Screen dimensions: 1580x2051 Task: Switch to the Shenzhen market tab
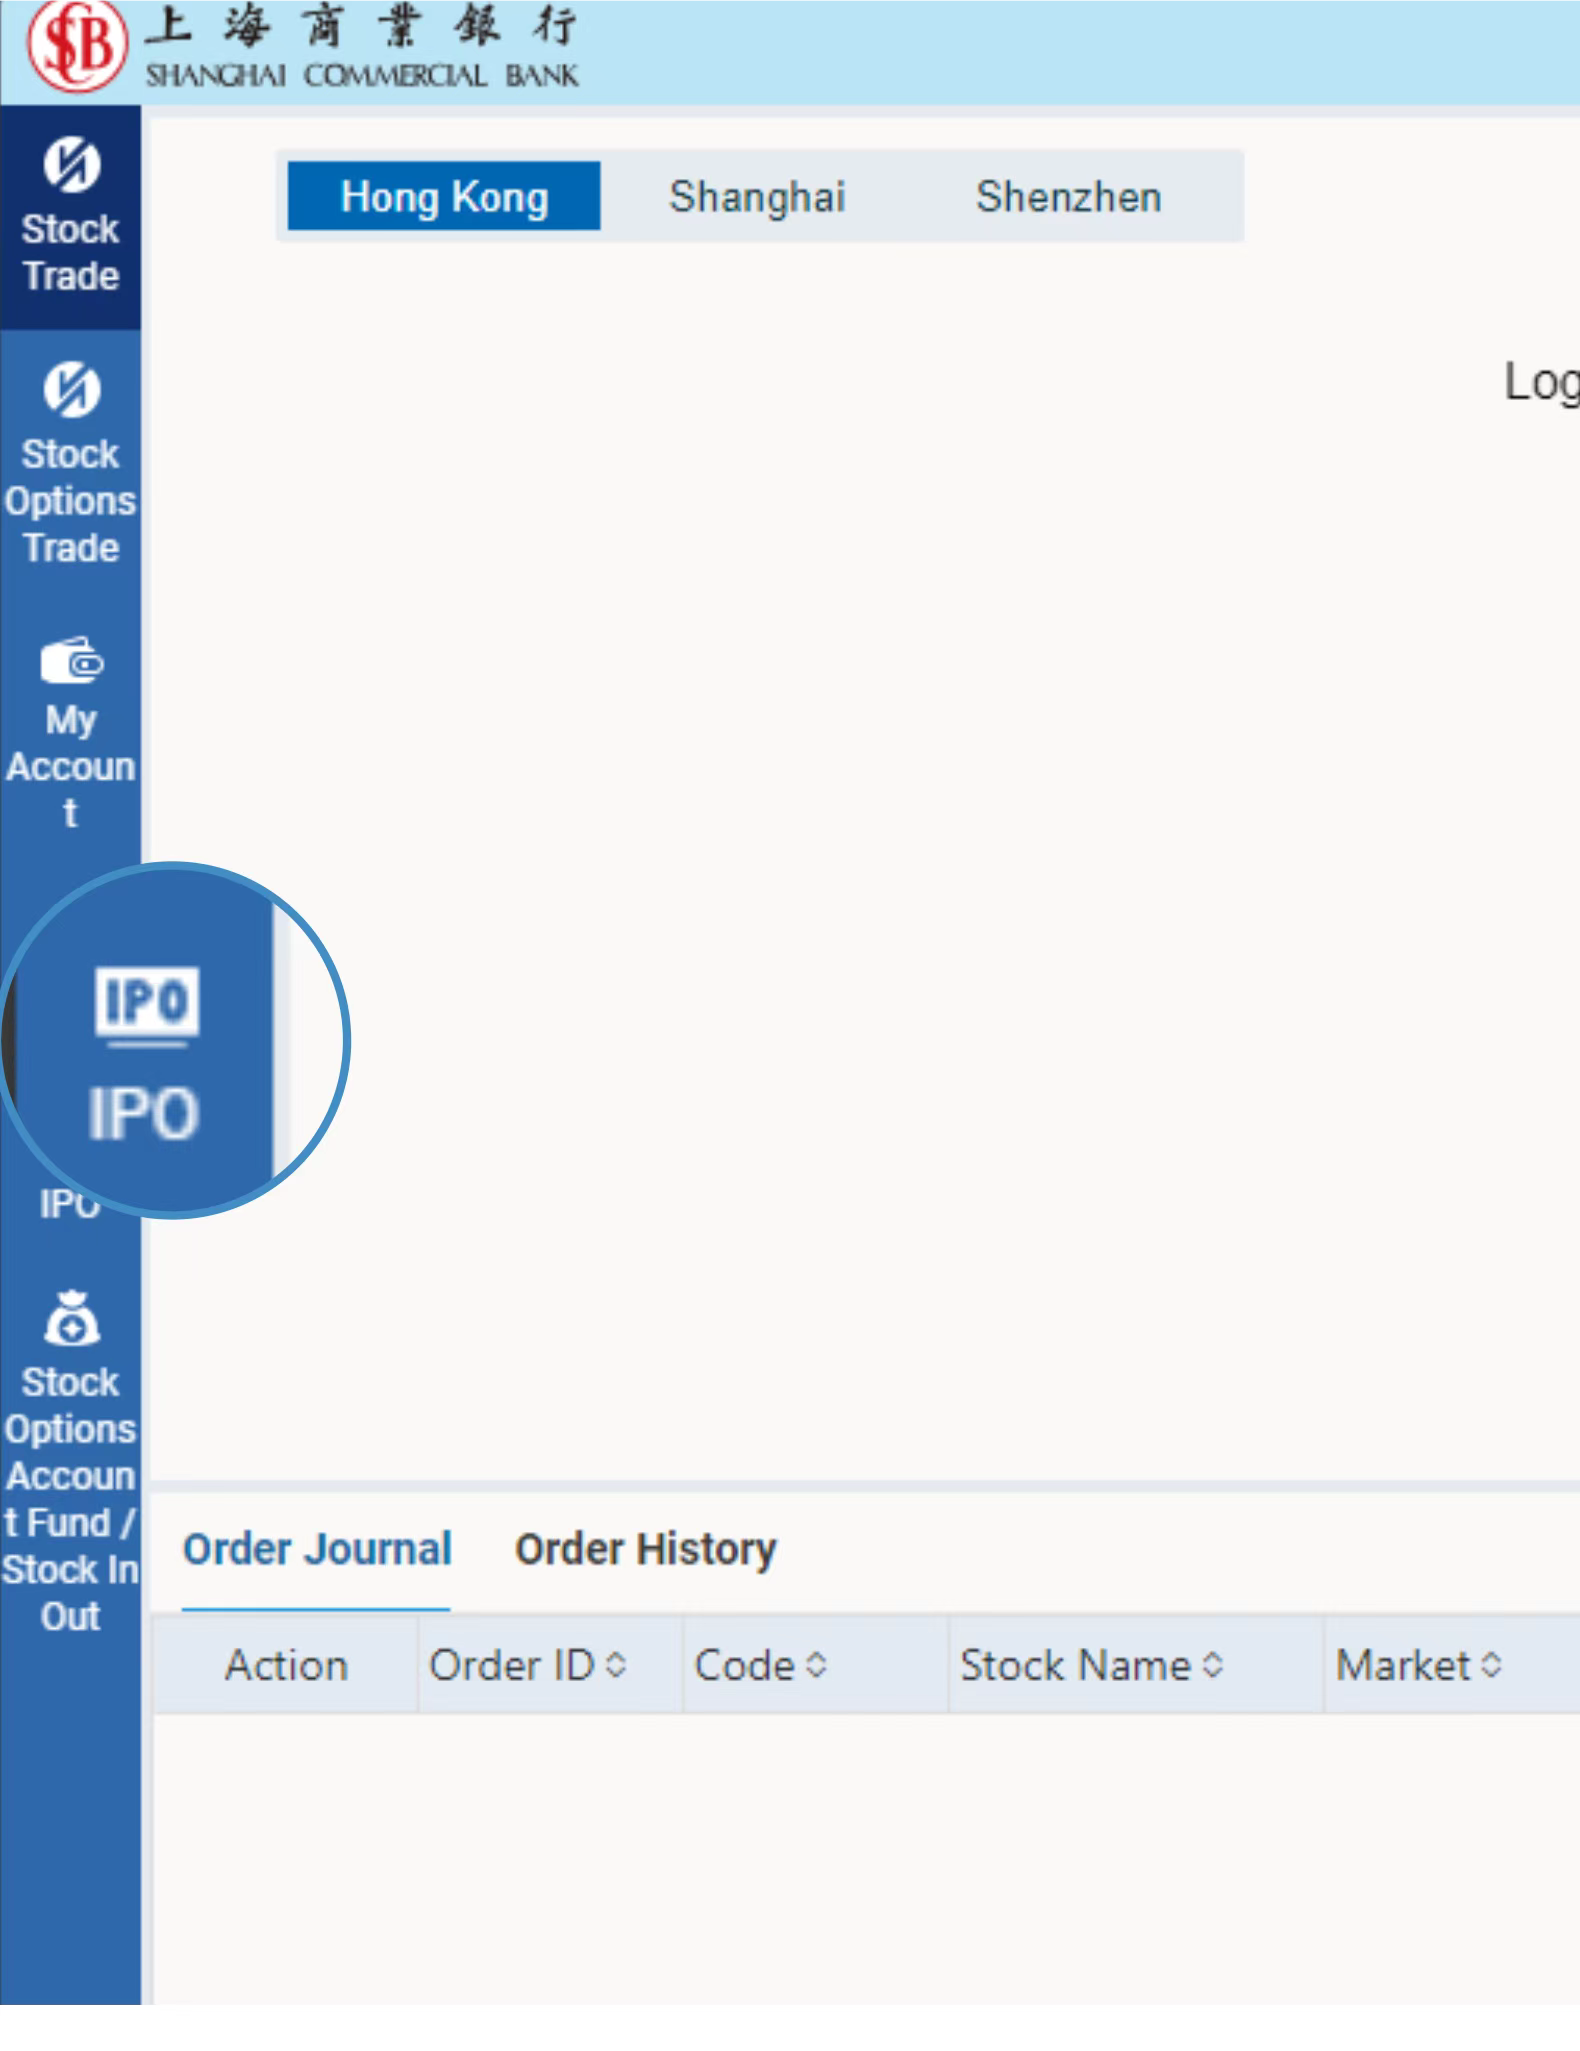1068,197
